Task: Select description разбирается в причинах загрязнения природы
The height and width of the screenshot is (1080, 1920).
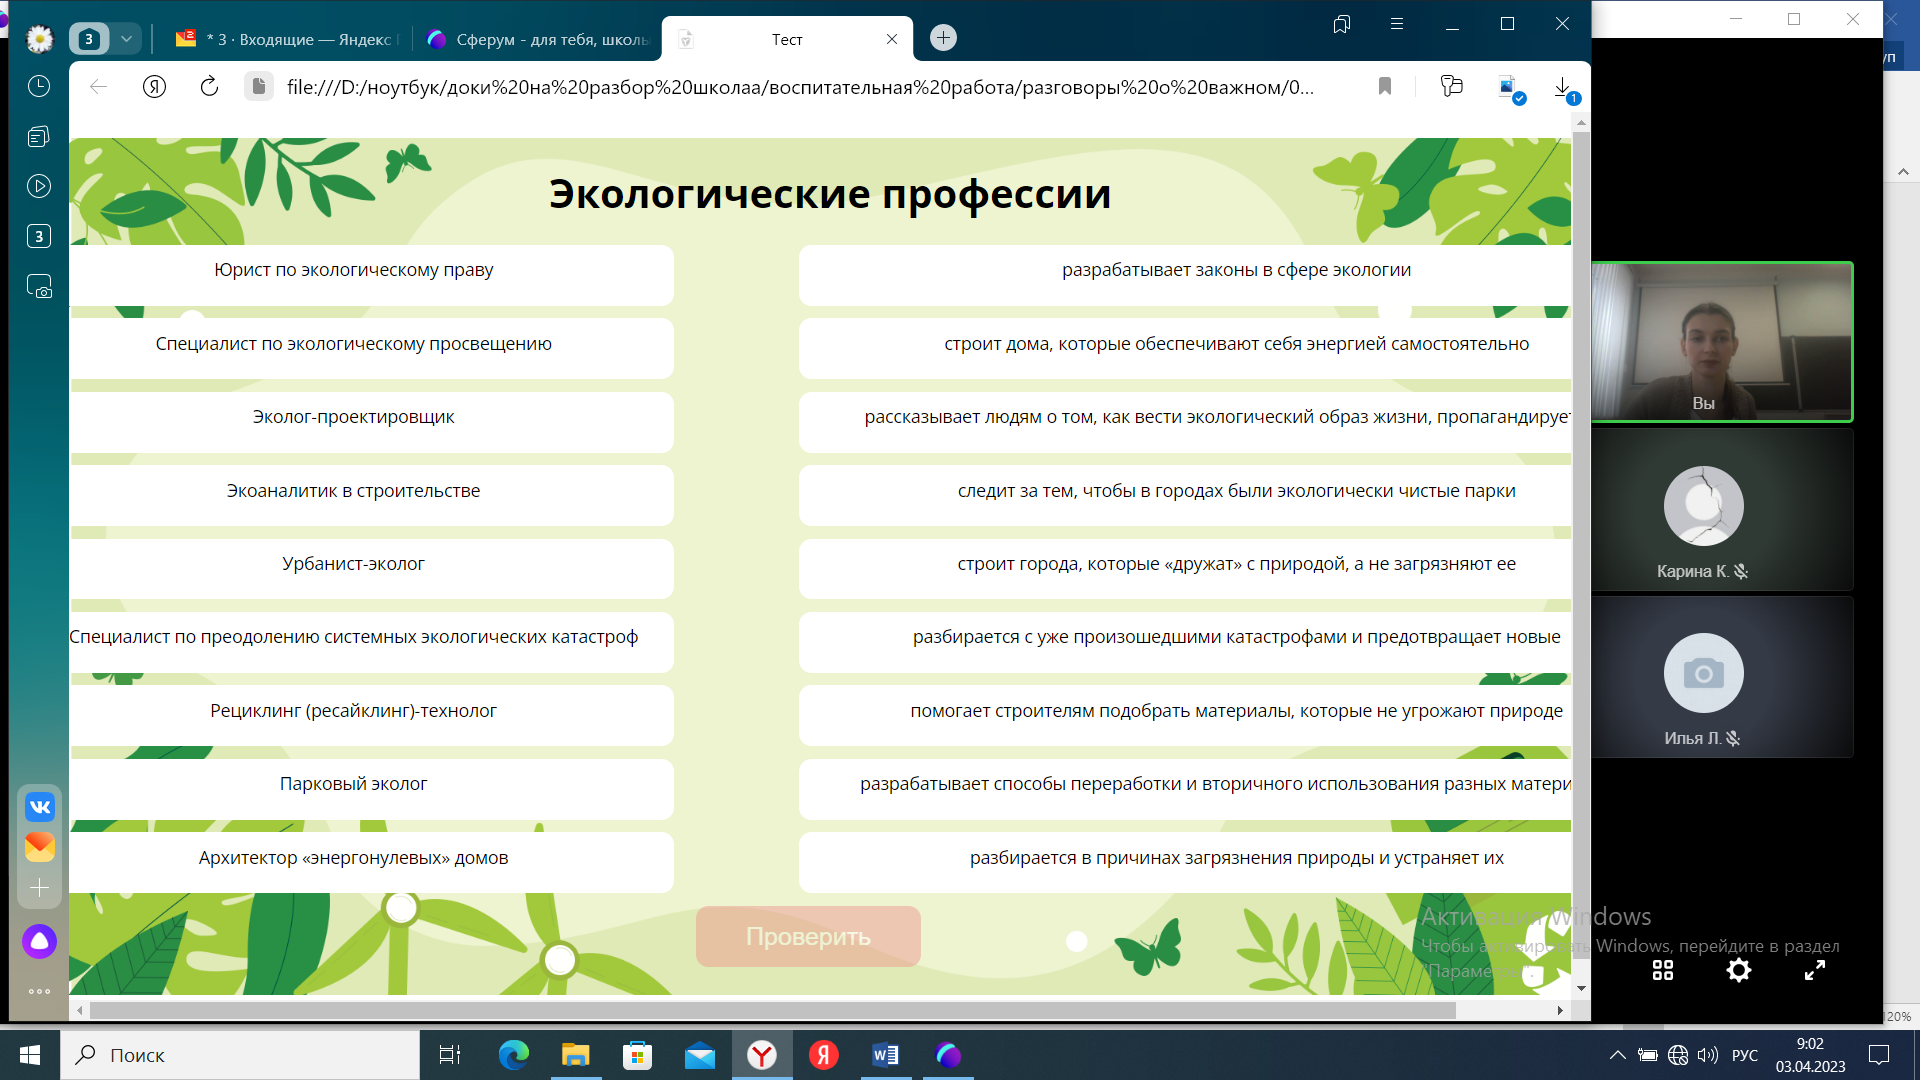Action: click(x=1185, y=862)
